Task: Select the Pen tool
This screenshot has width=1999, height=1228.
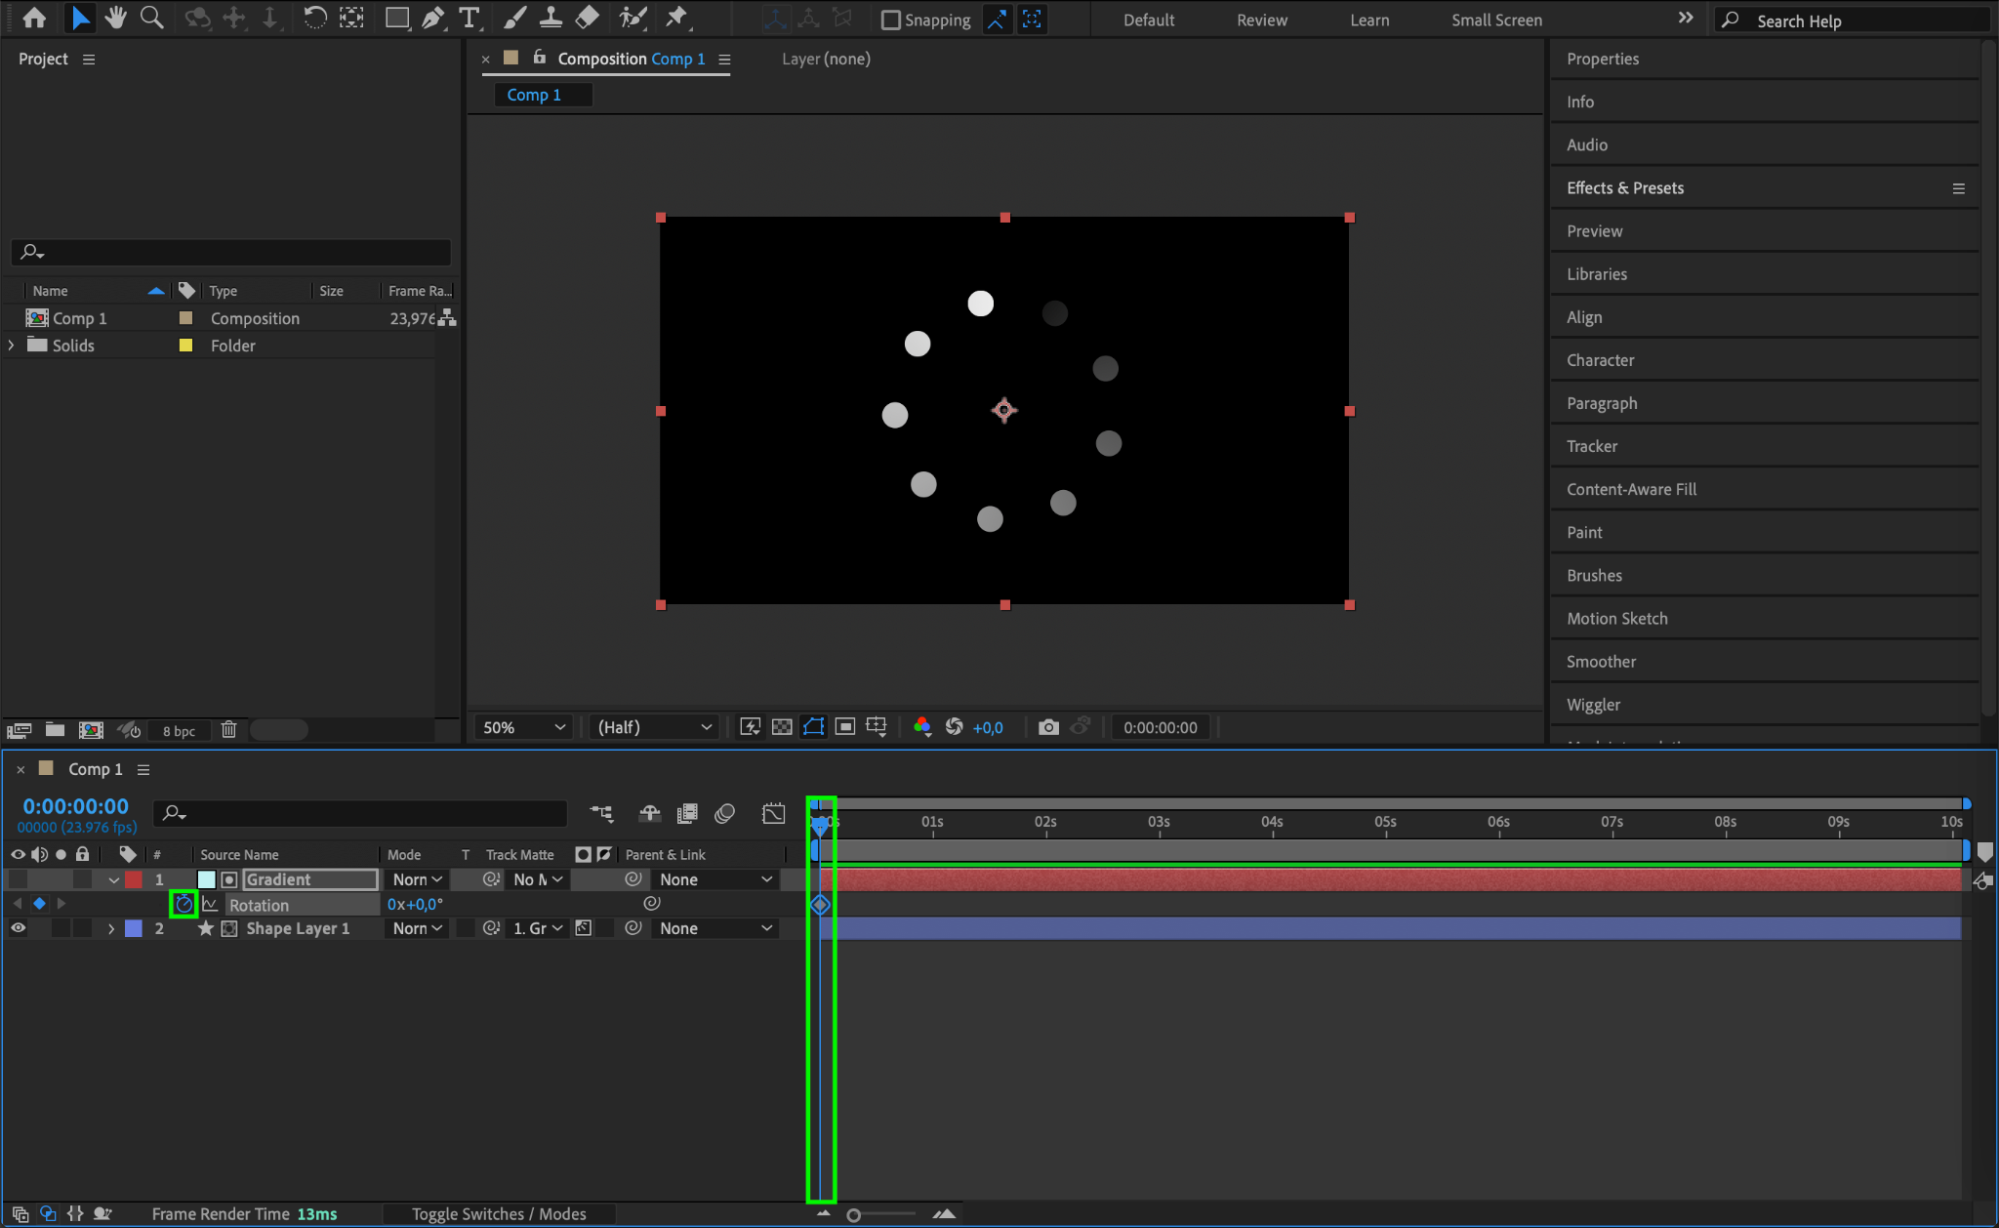Action: click(x=433, y=17)
